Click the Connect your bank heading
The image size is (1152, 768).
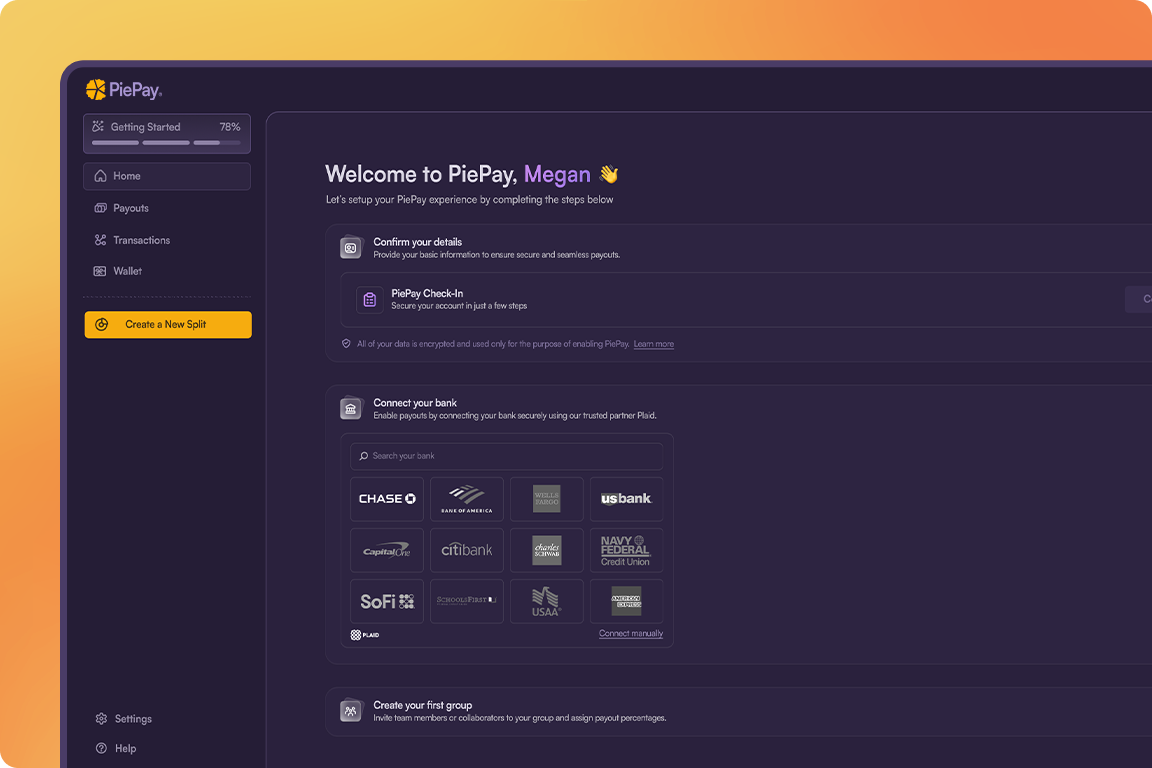click(415, 403)
